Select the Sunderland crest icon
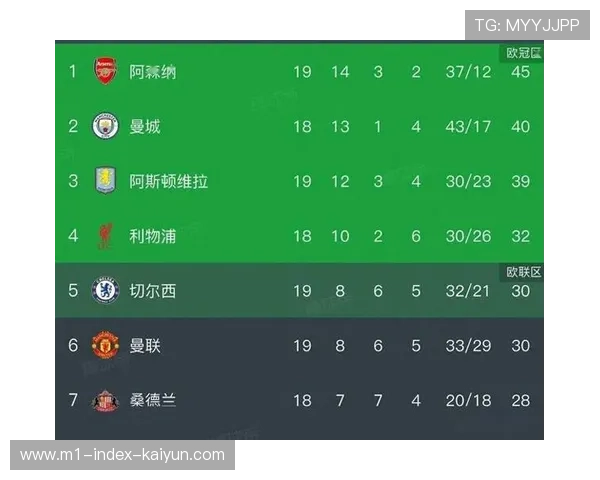Screen dimensions: 600x480 [x=105, y=400]
